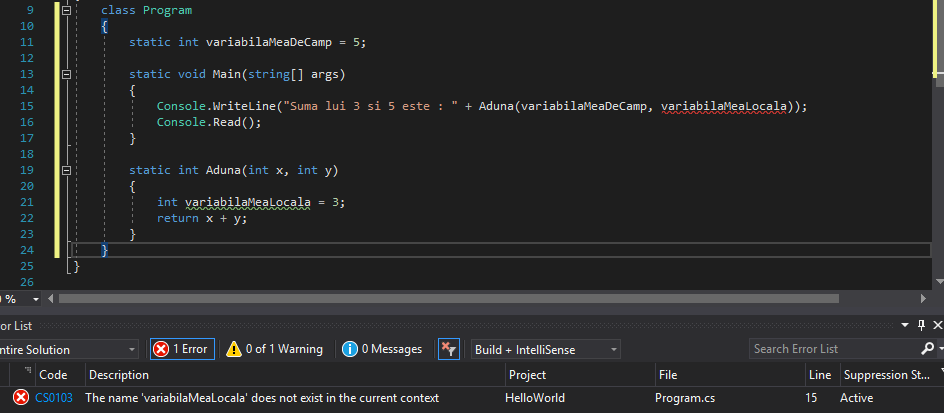The height and width of the screenshot is (413, 944).
Task: Collapse the Main method outline
Action: pos(67,74)
